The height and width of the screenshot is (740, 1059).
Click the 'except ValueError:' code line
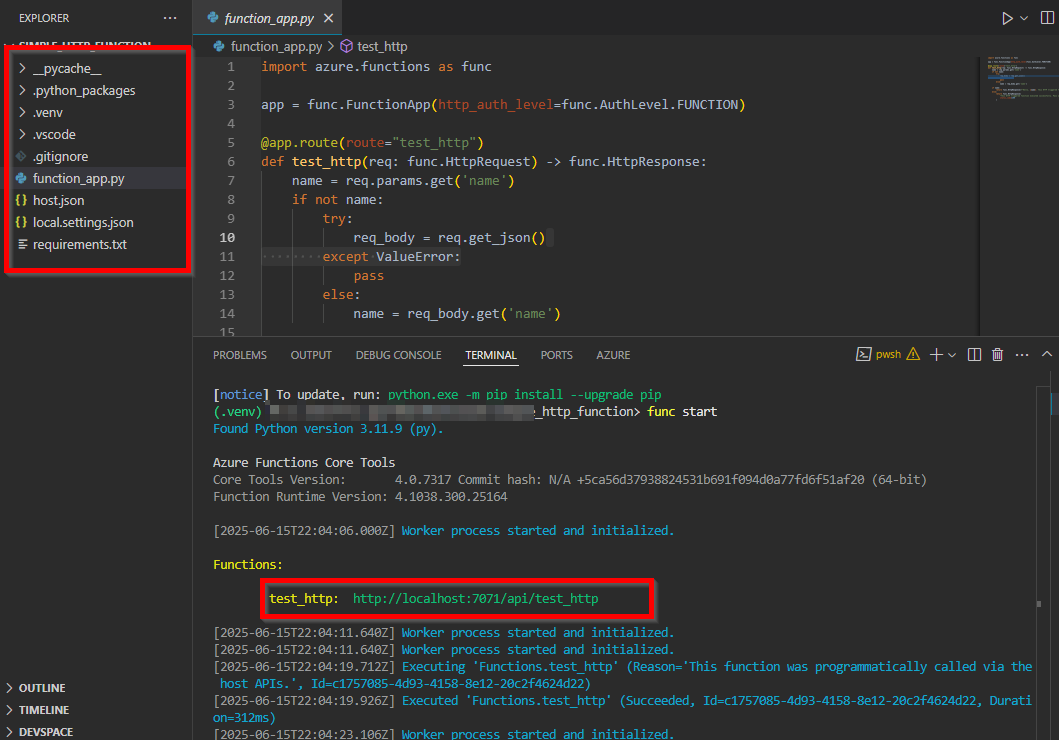[391, 257]
